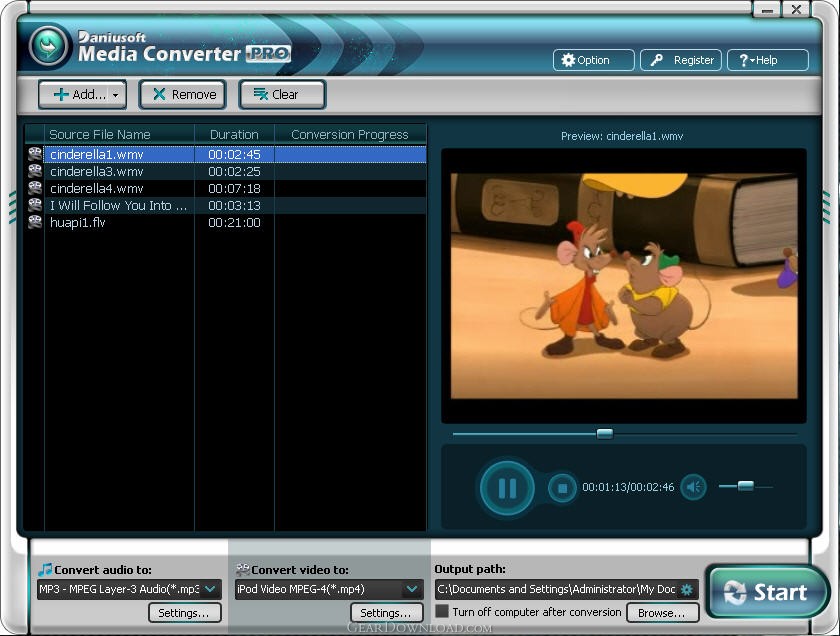Mute the preview audio speaker icon
The image size is (840, 636).
click(x=693, y=487)
